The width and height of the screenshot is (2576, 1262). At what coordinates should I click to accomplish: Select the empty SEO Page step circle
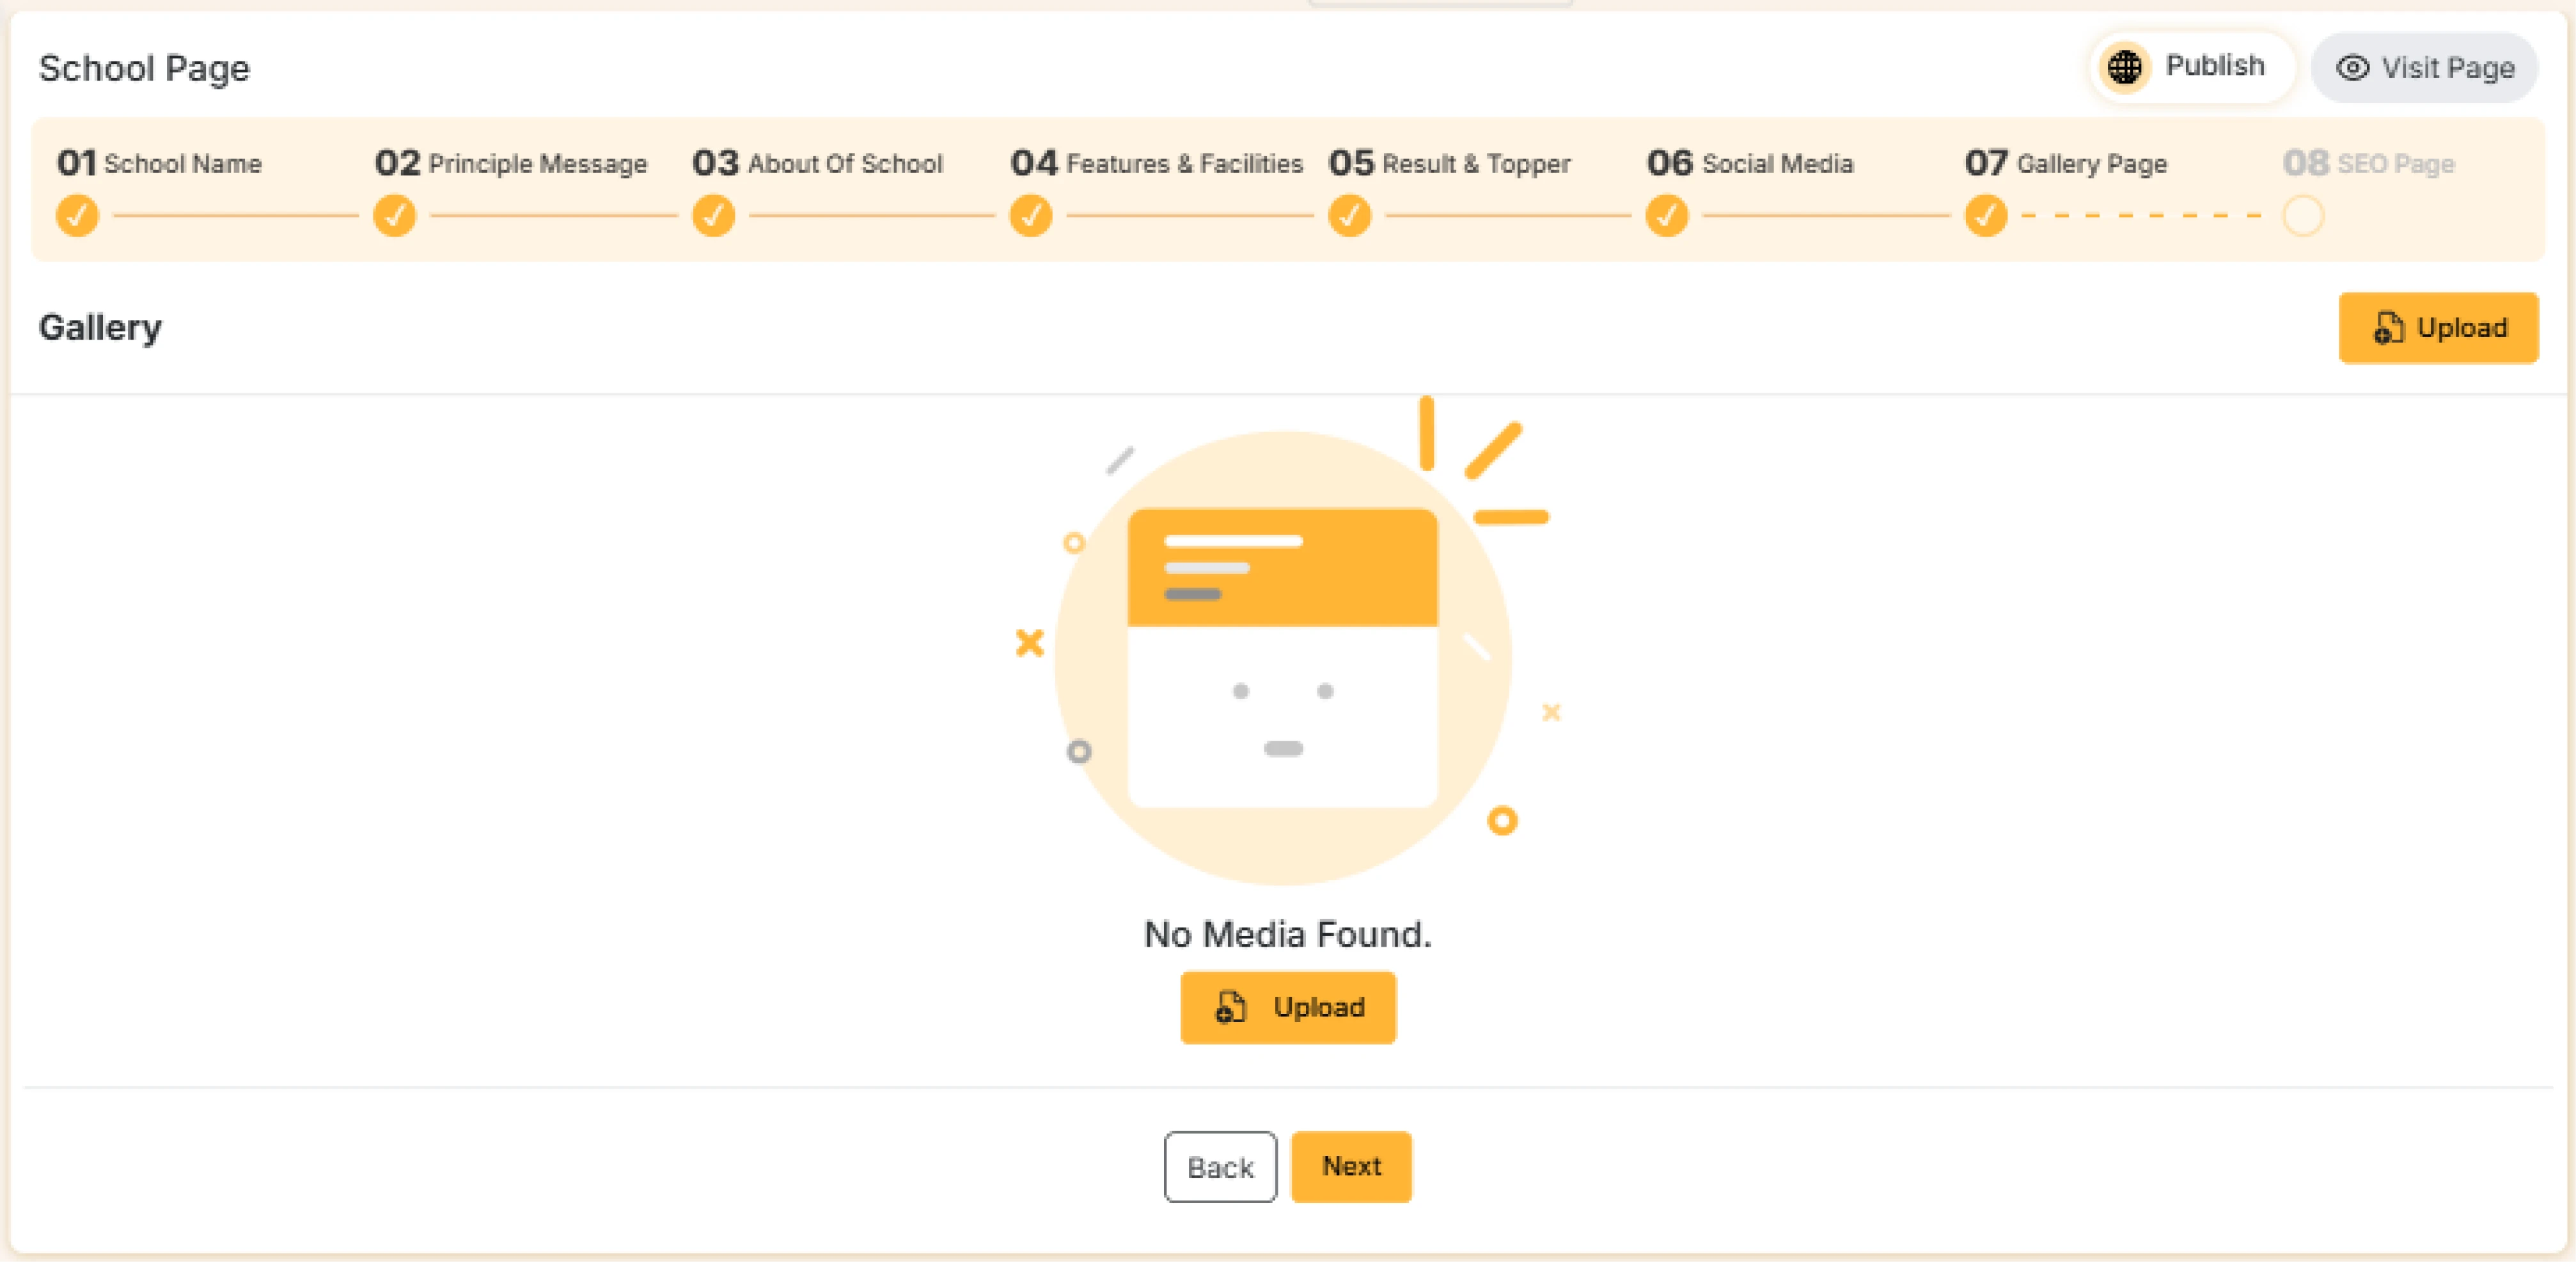click(2303, 215)
